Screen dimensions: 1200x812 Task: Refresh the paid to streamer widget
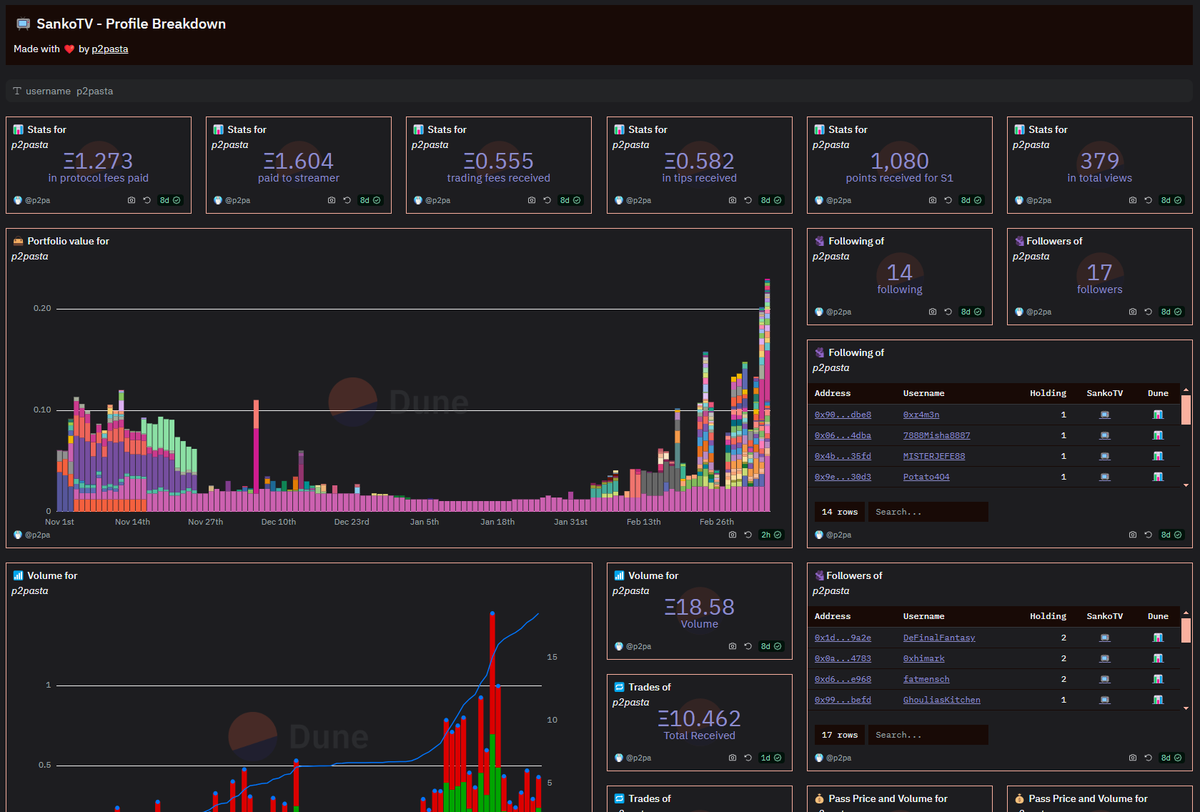tap(348, 200)
